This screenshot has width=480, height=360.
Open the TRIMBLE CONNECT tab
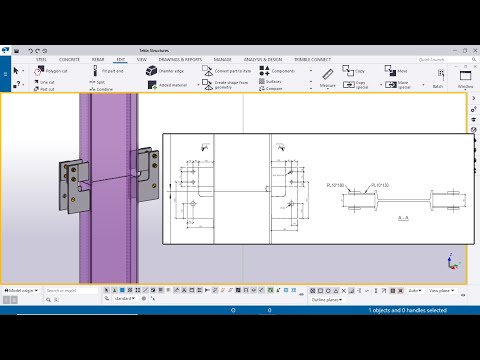[312, 60]
